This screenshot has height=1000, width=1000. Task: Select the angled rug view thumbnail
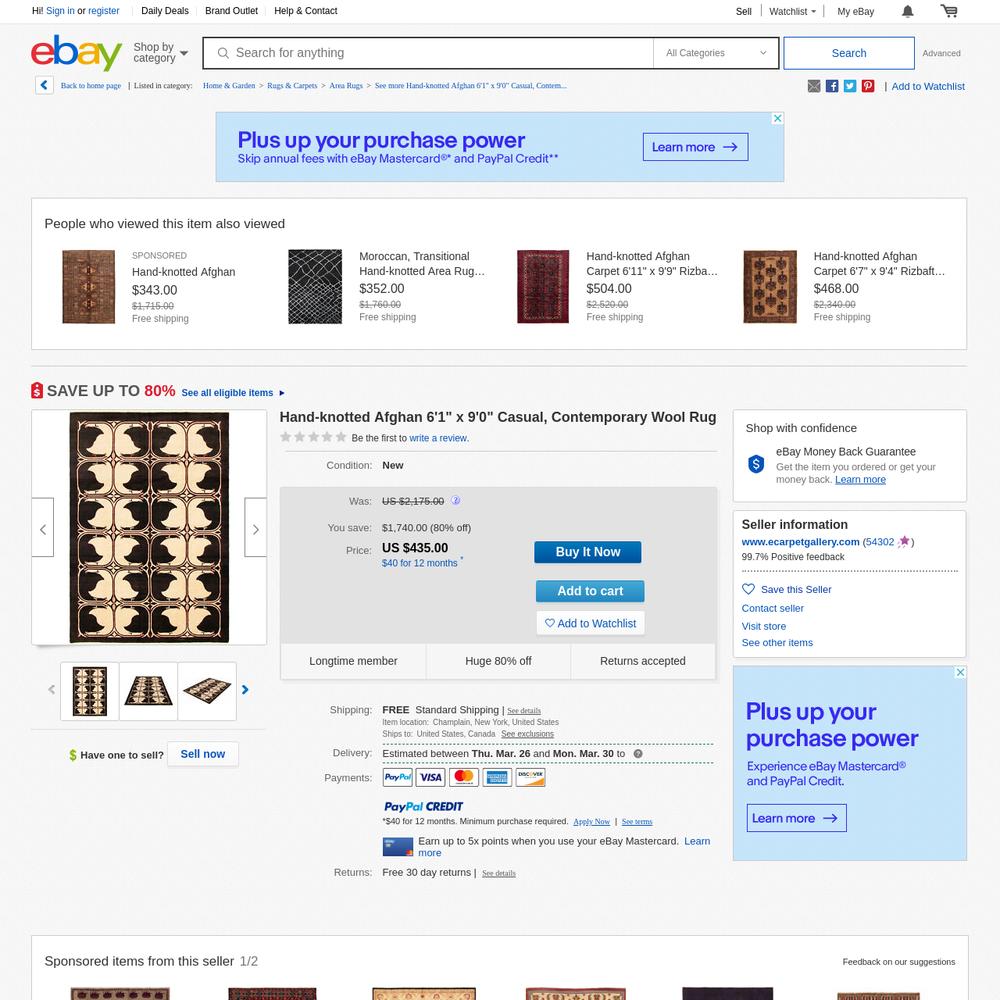207,691
